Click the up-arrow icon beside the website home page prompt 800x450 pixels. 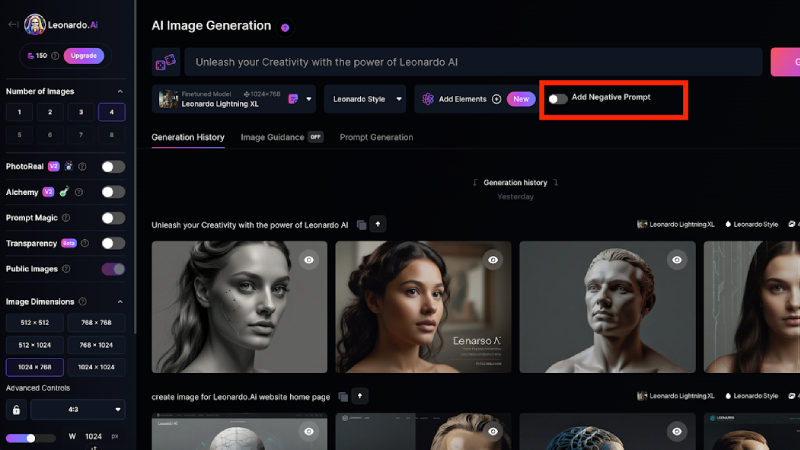pyautogui.click(x=359, y=396)
